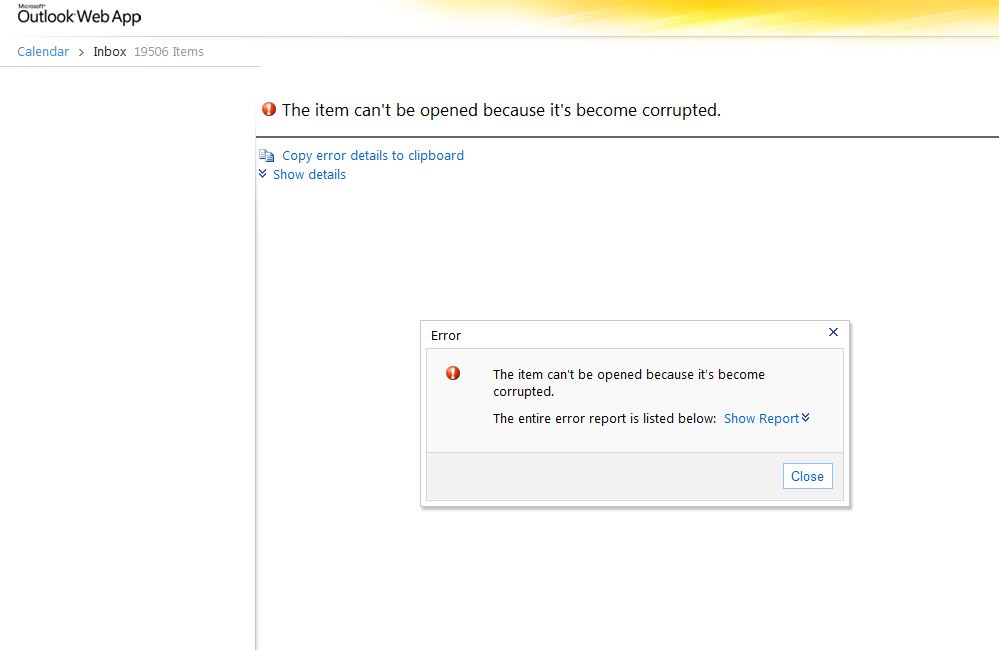Click the clipboard icon next to Copy error details
This screenshot has height=650, width=999.
click(266, 155)
